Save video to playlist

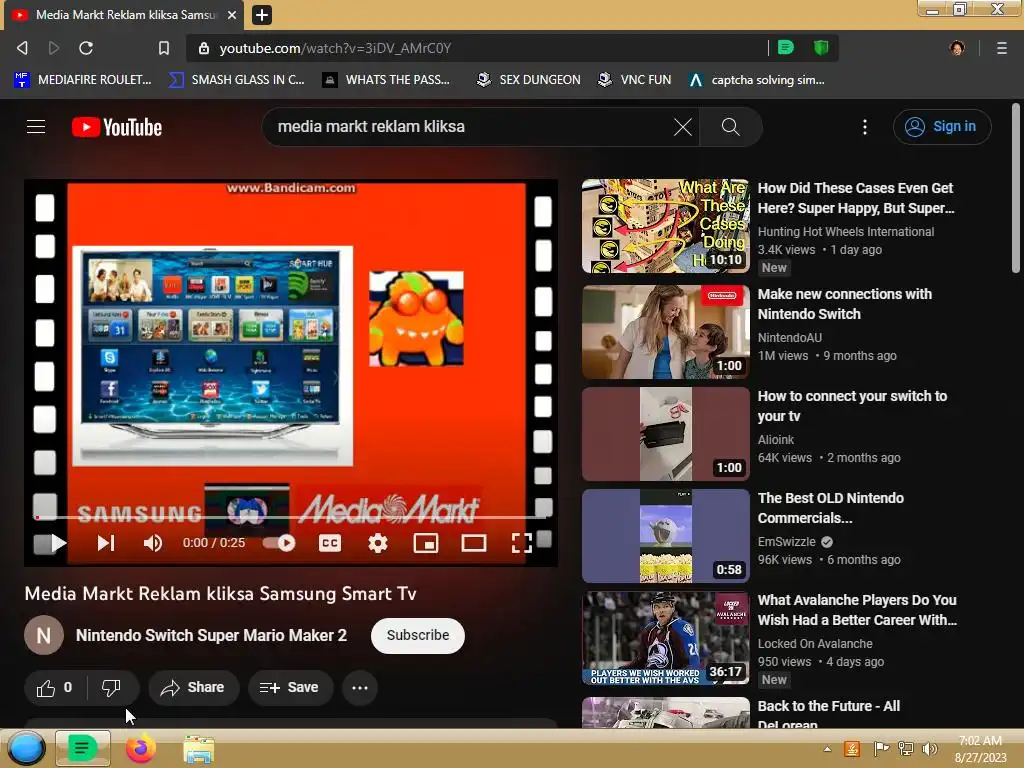(x=290, y=688)
